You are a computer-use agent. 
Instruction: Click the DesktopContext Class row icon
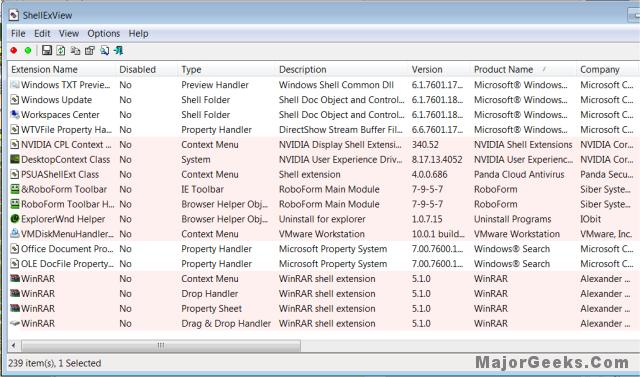pos(15,160)
